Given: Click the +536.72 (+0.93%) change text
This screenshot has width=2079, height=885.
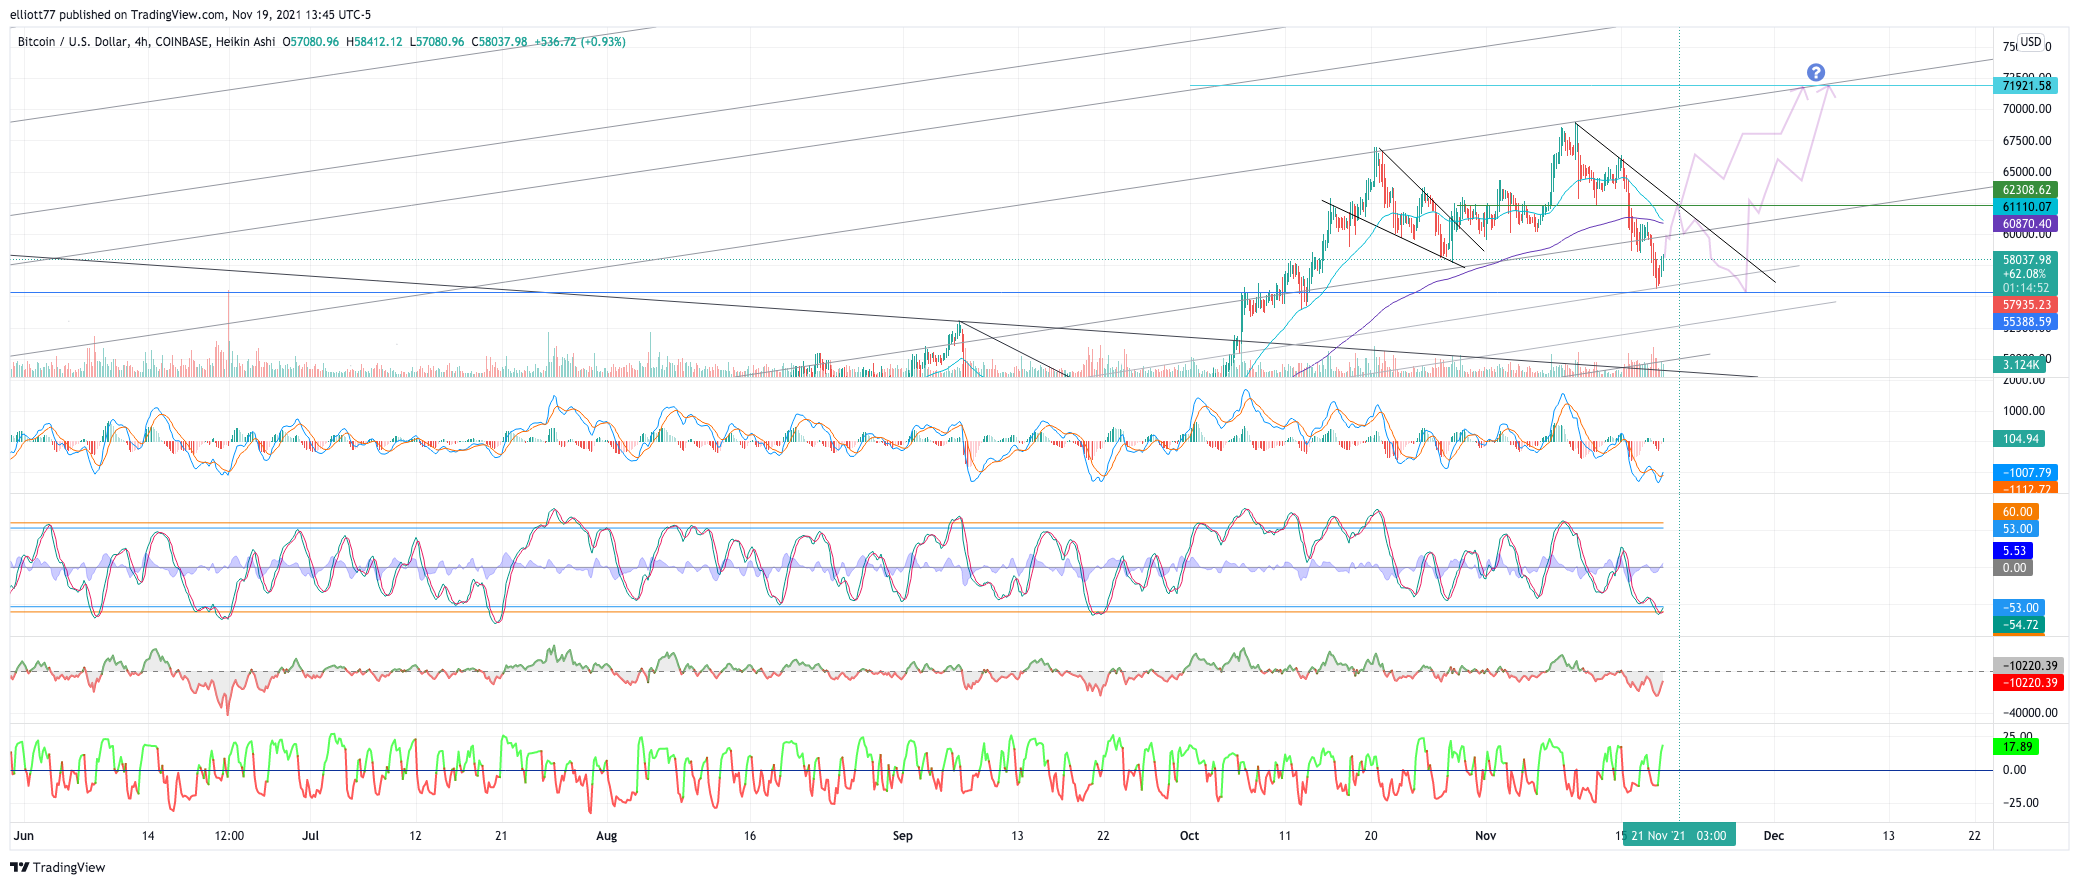Looking at the screenshot, I should click(x=580, y=42).
